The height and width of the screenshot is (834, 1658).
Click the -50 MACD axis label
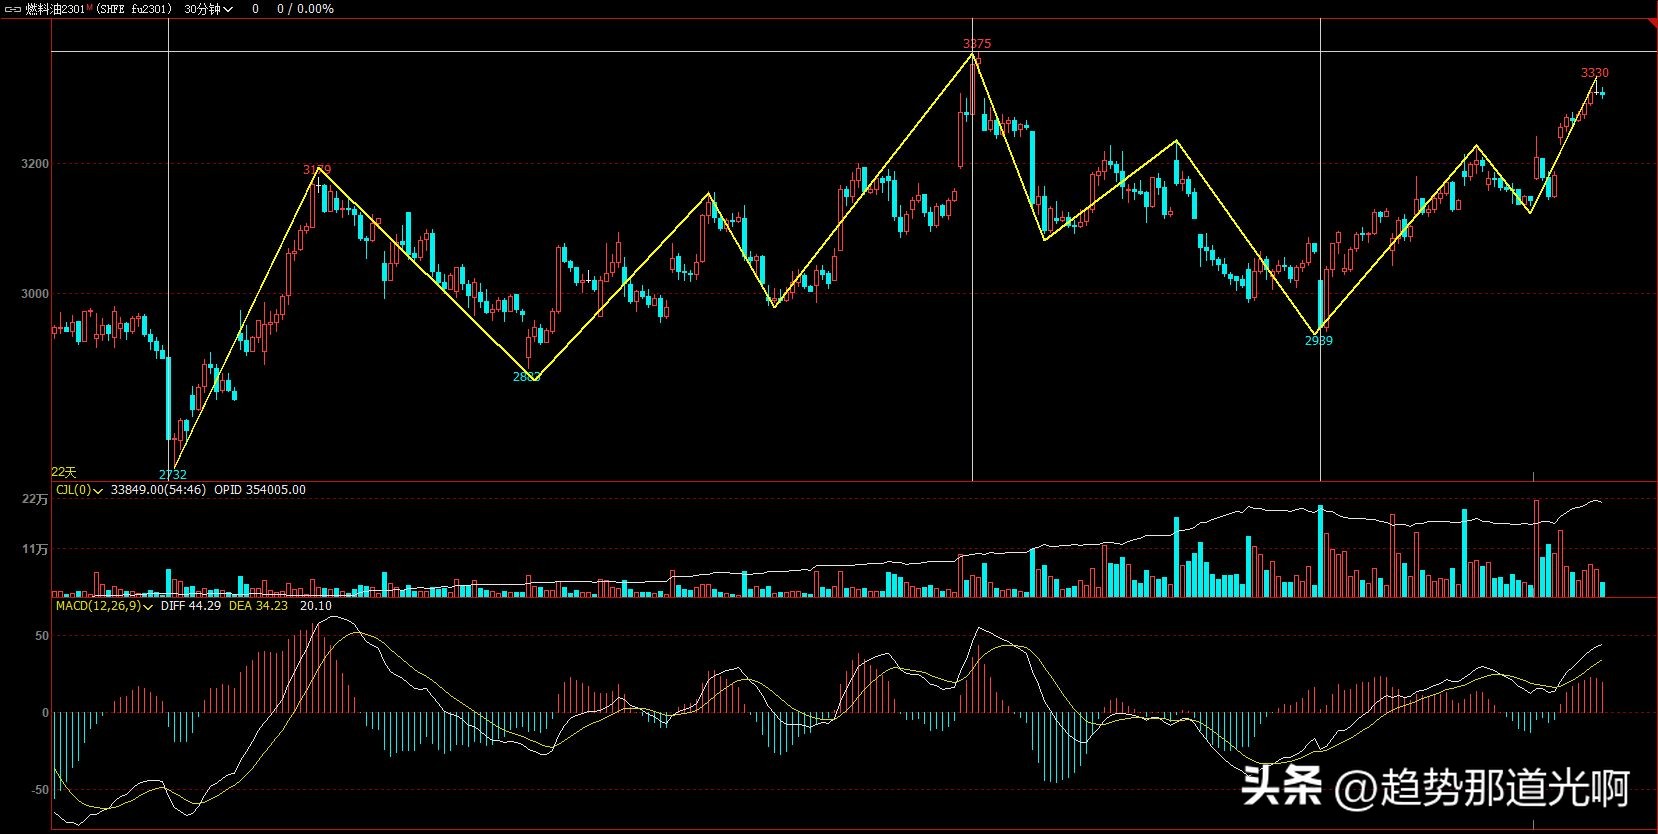click(x=39, y=790)
